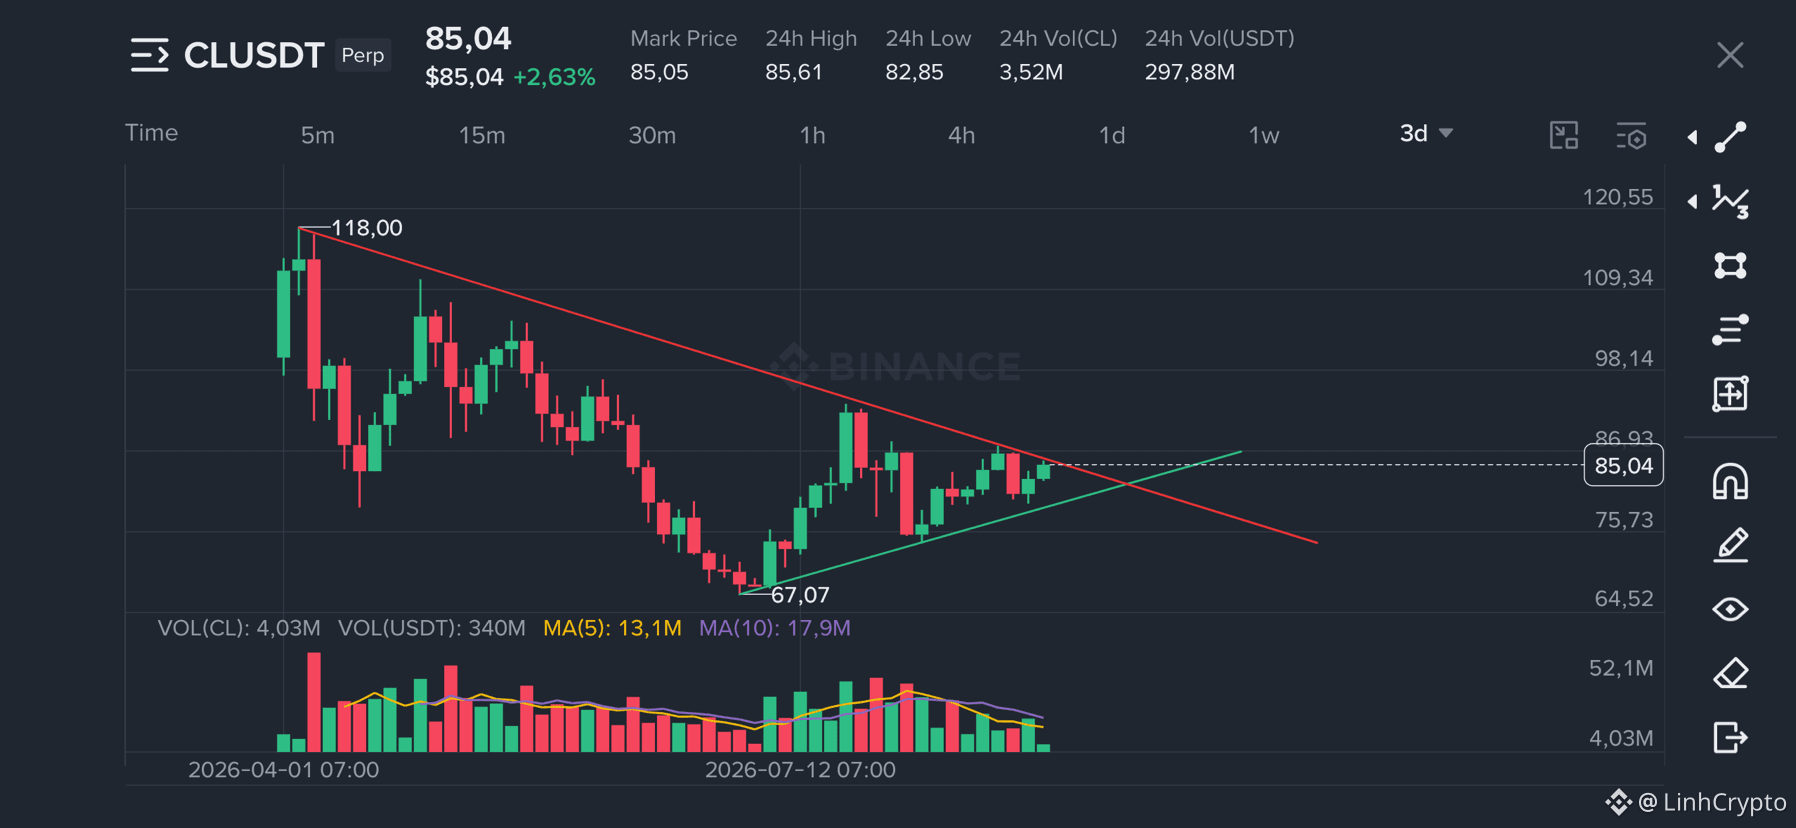Click the 75,73 price axis label

click(1623, 520)
